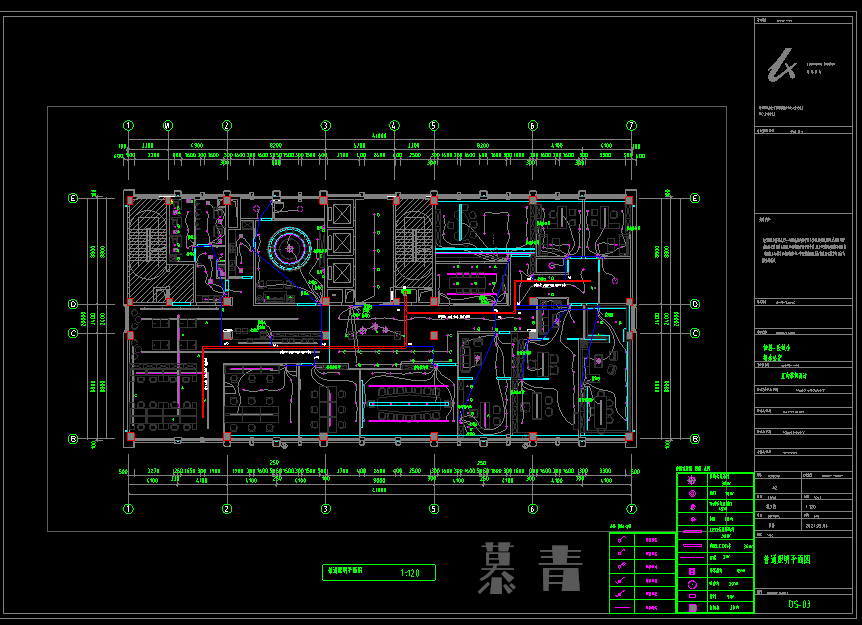Click grid axis bubble E on left side
The image size is (862, 625).
pyautogui.click(x=73, y=198)
